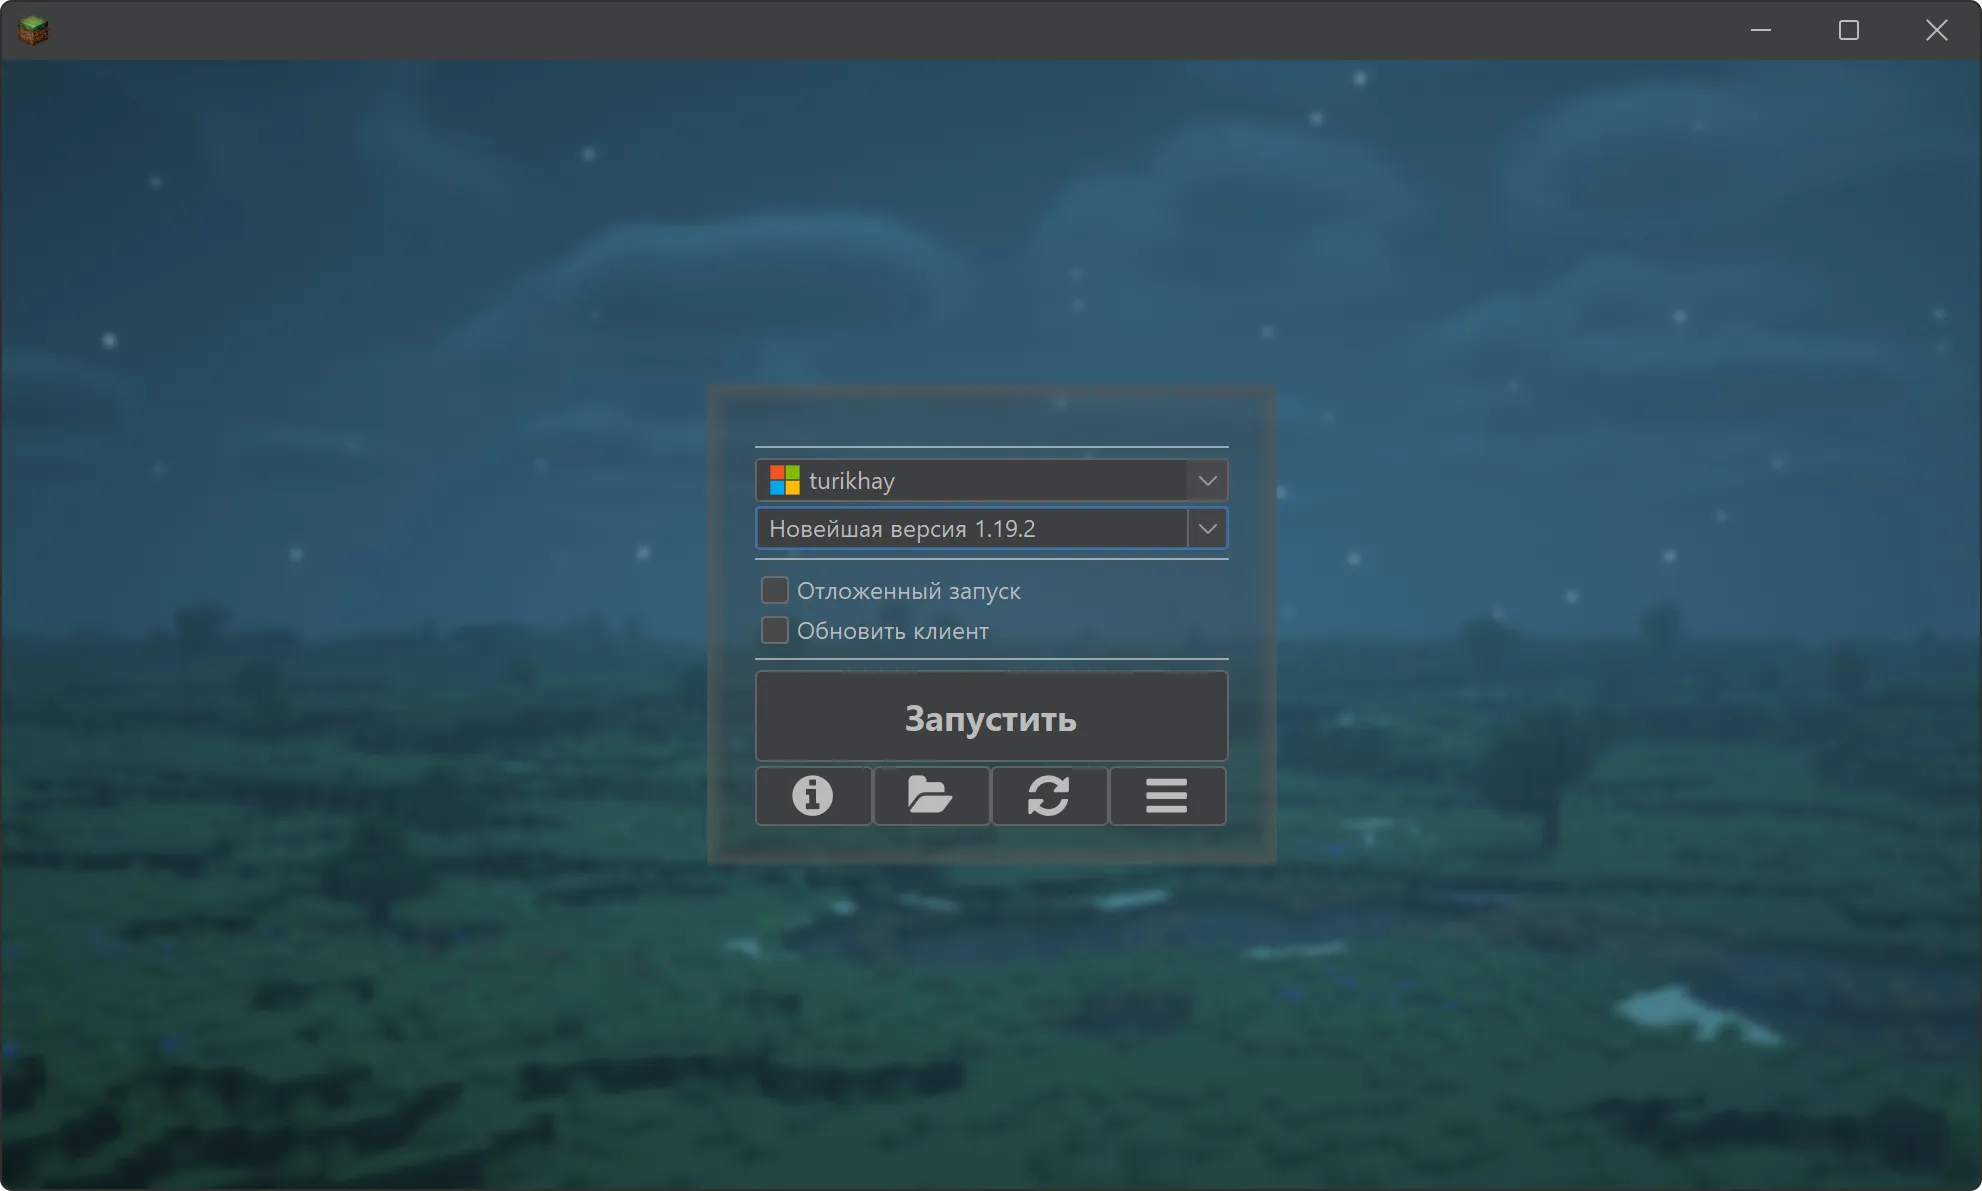Image resolution: width=1982 pixels, height=1191 pixels.
Task: Open the game directory via the folder icon
Action: (x=930, y=796)
